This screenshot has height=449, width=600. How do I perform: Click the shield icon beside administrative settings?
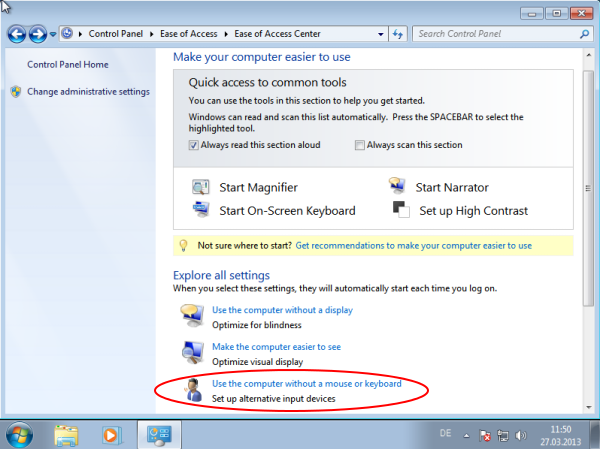pyautogui.click(x=16, y=91)
